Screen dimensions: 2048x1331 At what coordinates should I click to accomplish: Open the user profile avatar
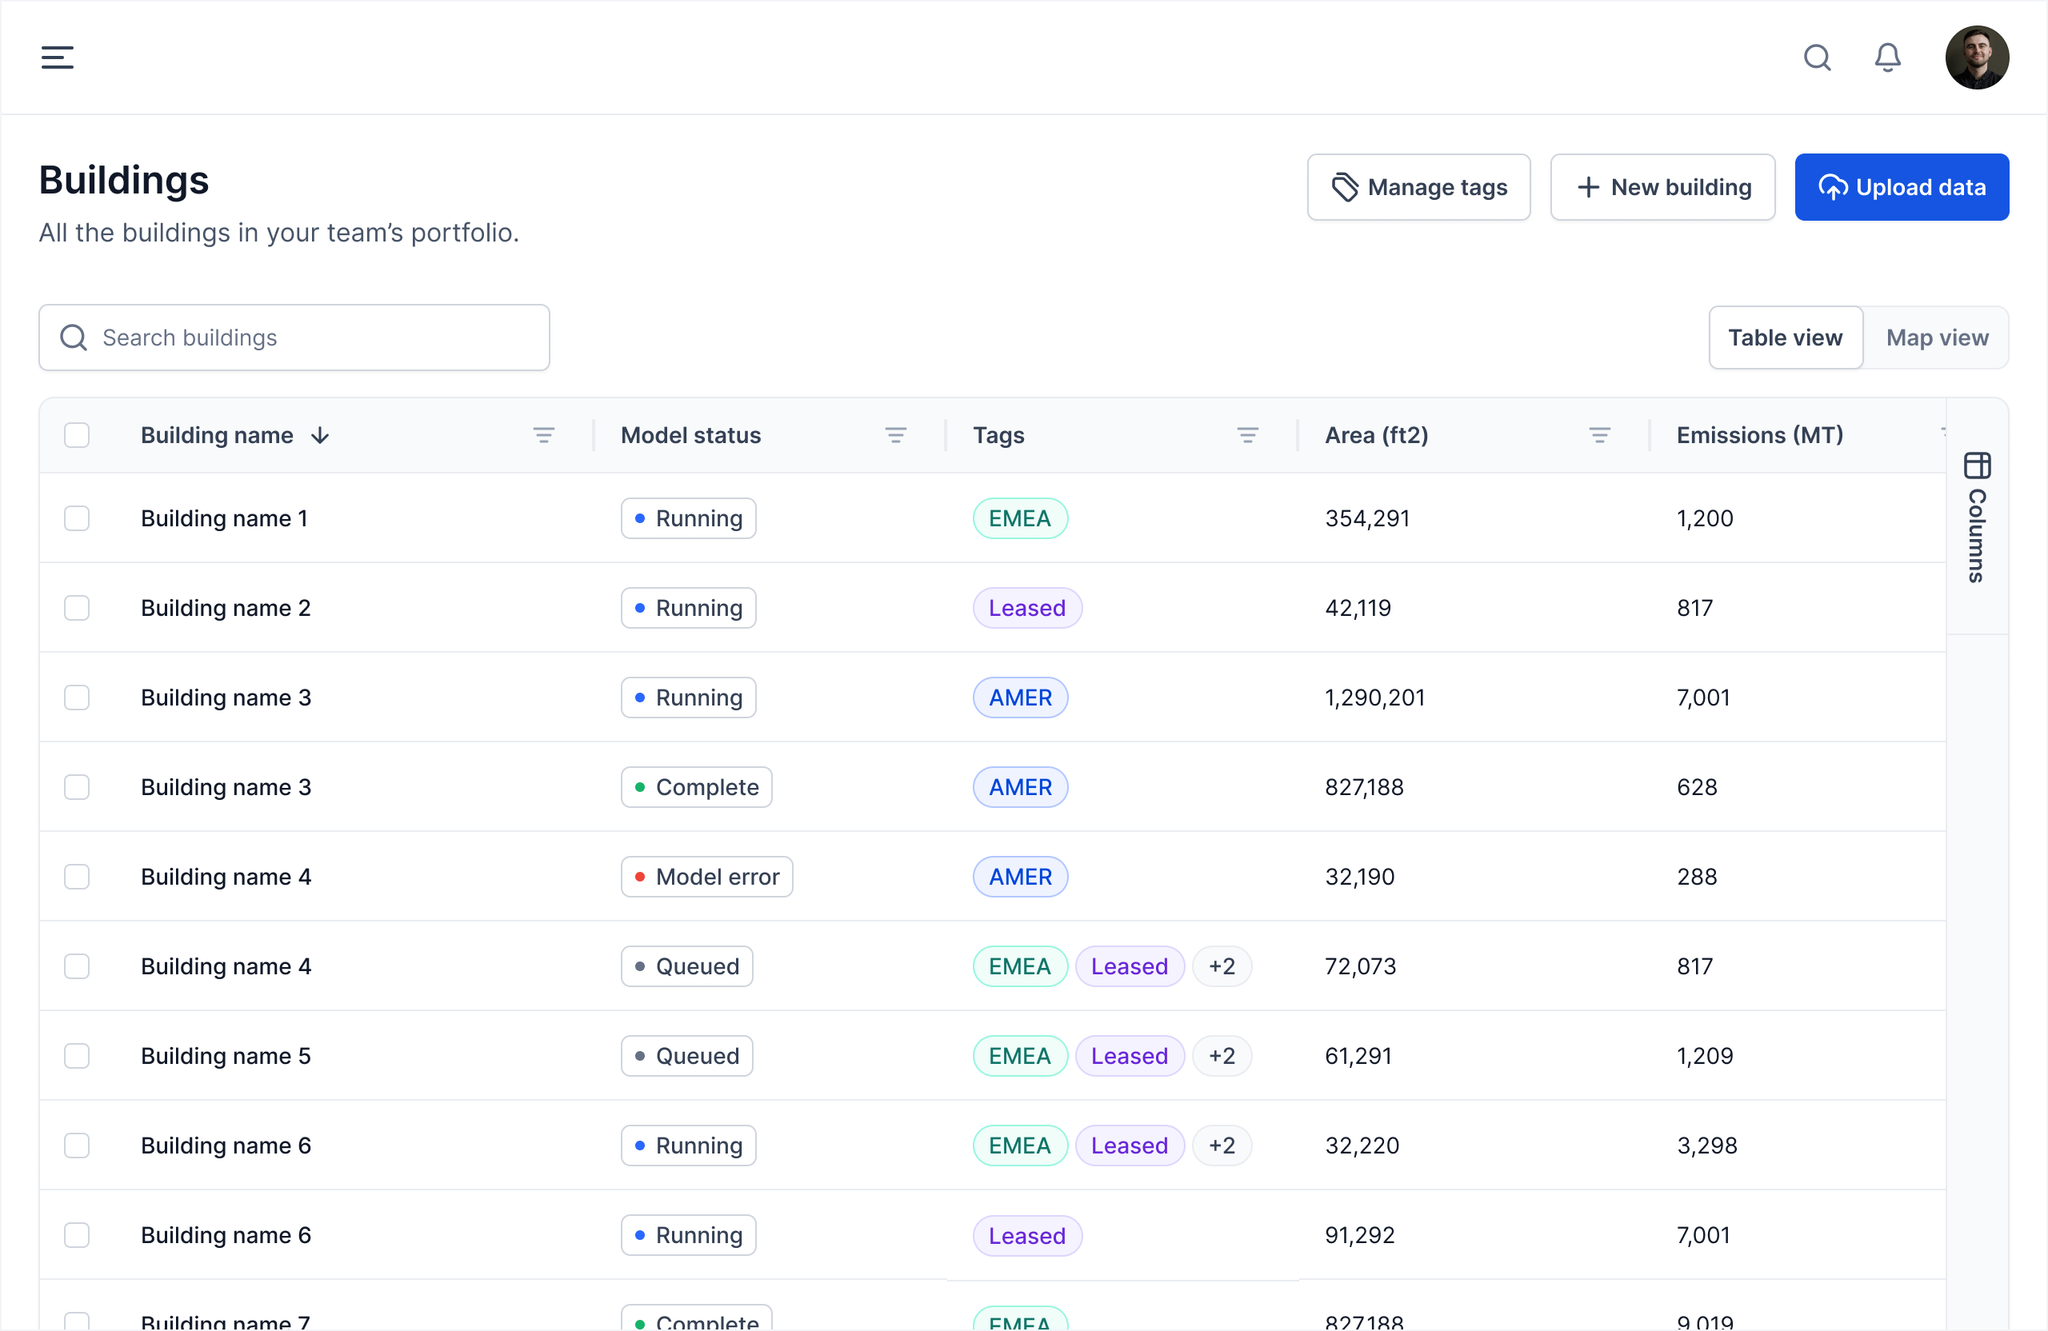tap(1976, 57)
